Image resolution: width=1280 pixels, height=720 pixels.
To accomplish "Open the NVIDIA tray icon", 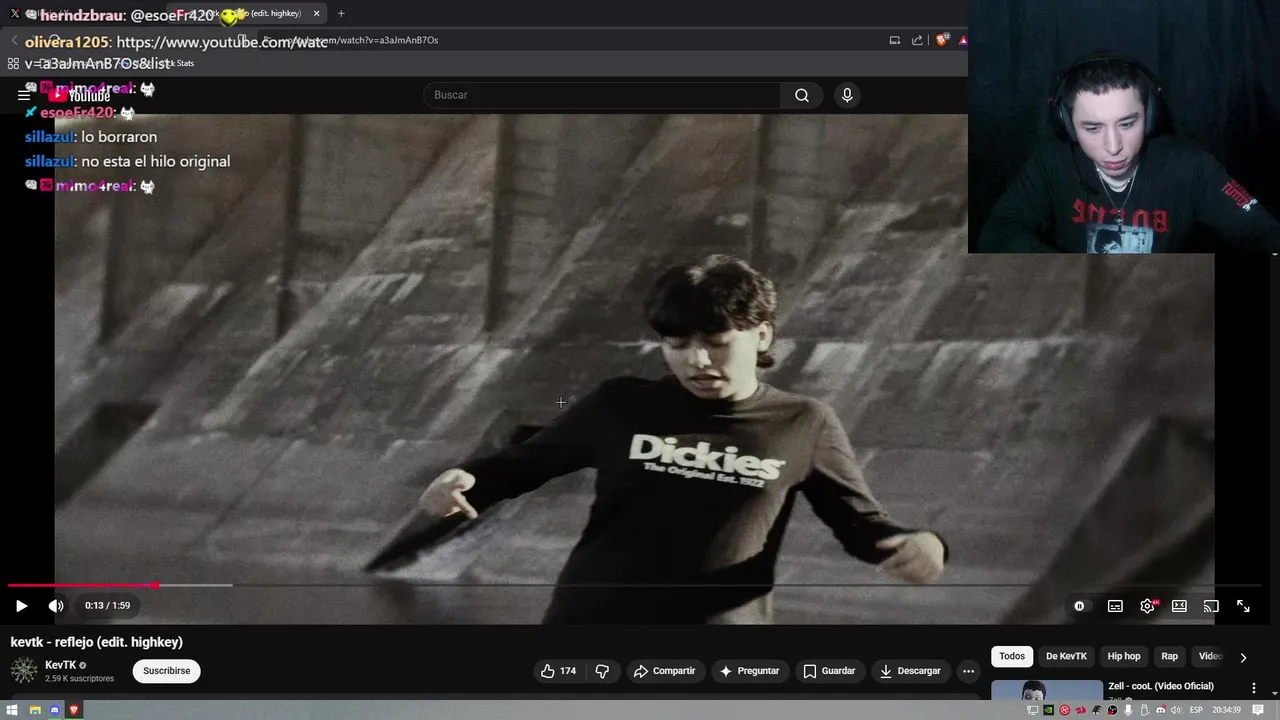I will (x=1048, y=710).
